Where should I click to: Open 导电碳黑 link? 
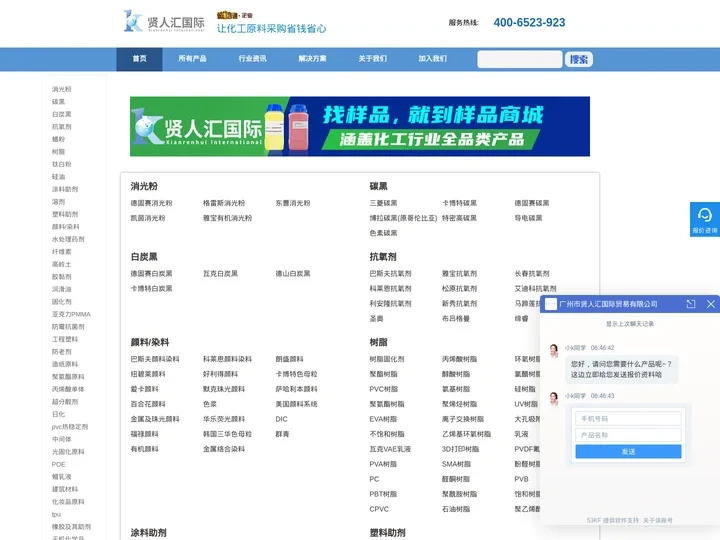[529, 218]
